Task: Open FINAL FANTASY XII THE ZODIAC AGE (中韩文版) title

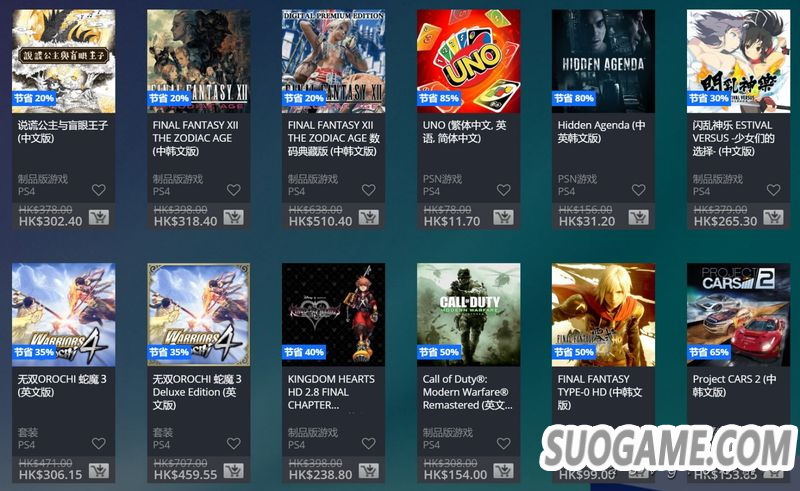Action: pyautogui.click(x=196, y=138)
